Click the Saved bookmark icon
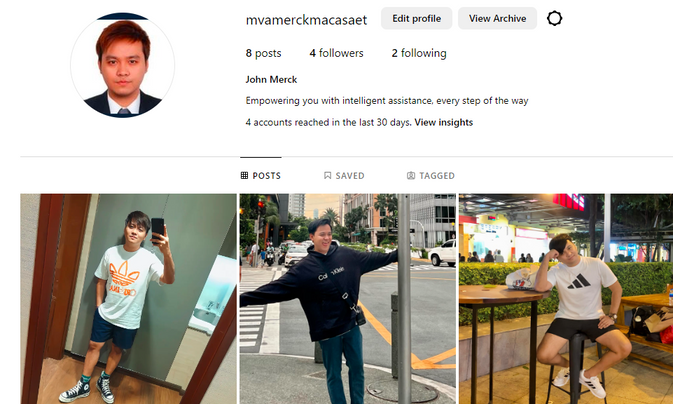Screen dimensions: 673x404 (x=327, y=175)
